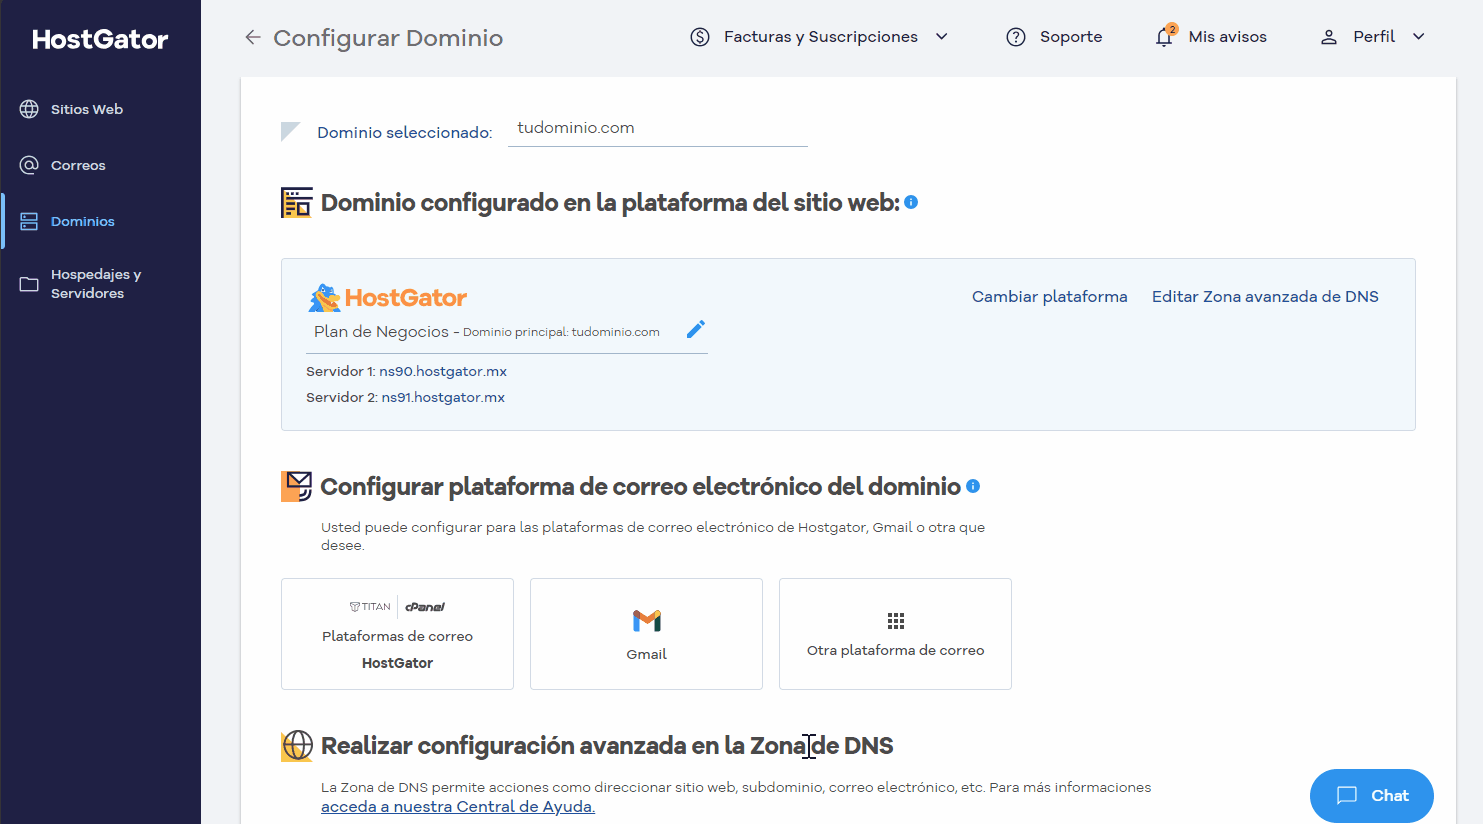Open the notifications bell icon

coord(1164,37)
